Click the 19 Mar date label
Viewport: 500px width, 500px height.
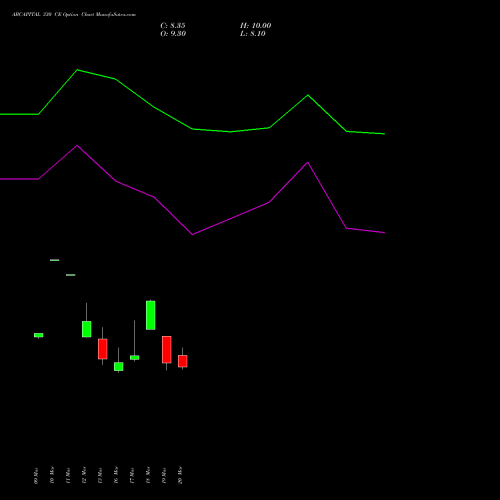click(x=164, y=476)
